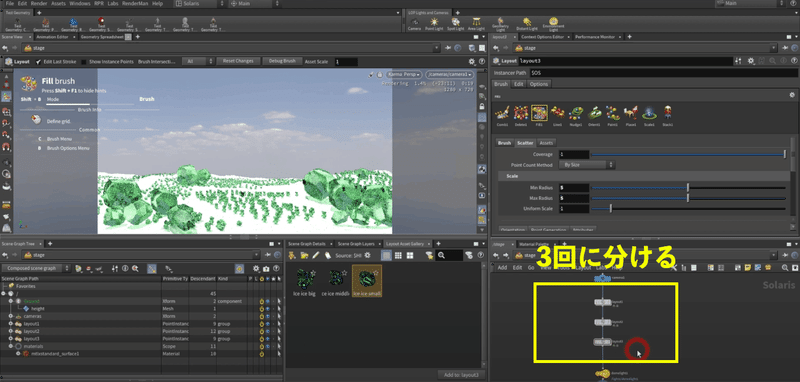Image resolution: width=800 pixels, height=382 pixels.
Task: Click the Reset Changes button
Action: pos(238,61)
